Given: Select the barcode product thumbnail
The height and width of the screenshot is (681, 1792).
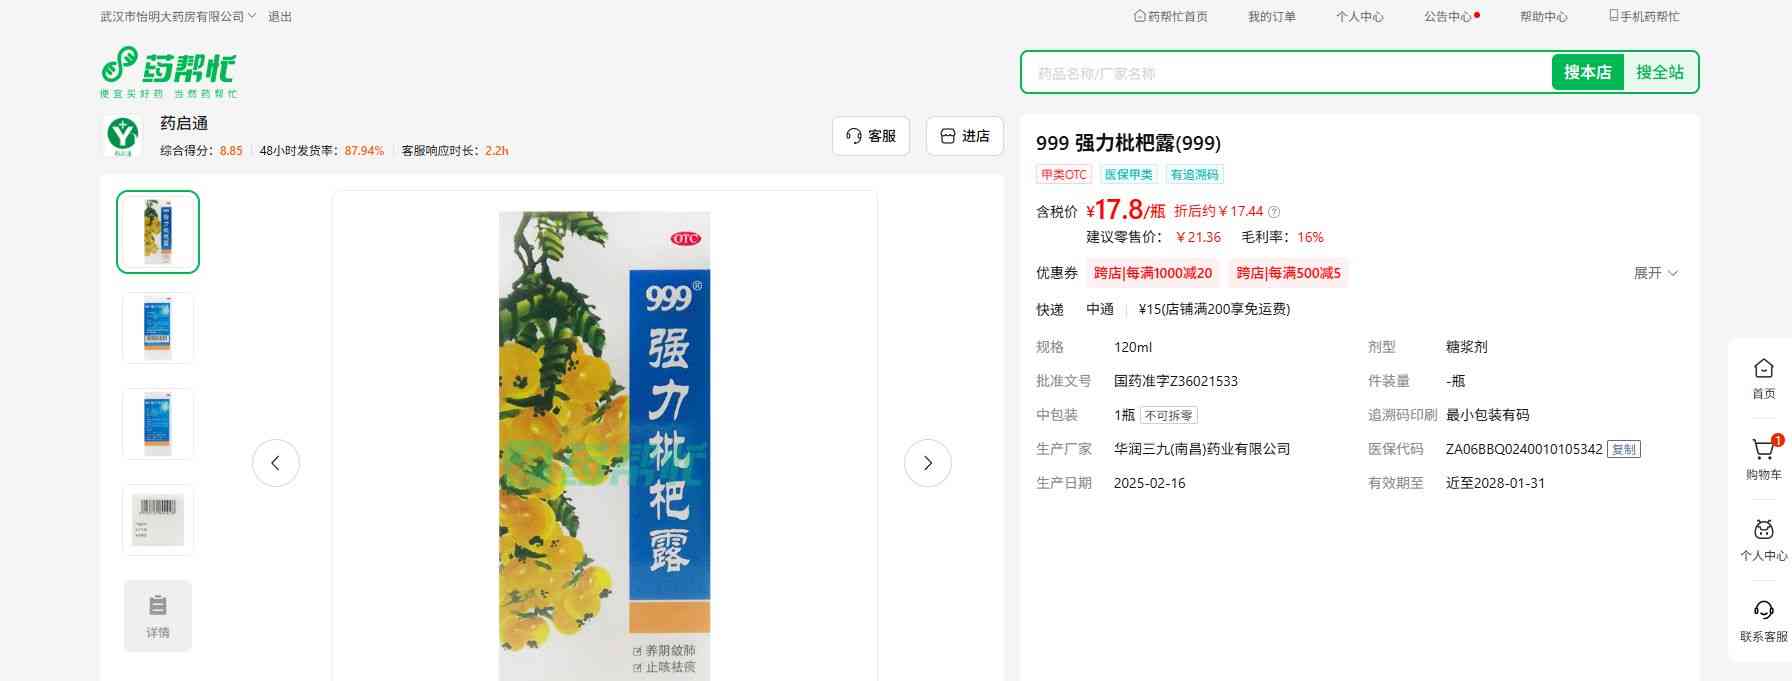Looking at the screenshot, I should [158, 520].
